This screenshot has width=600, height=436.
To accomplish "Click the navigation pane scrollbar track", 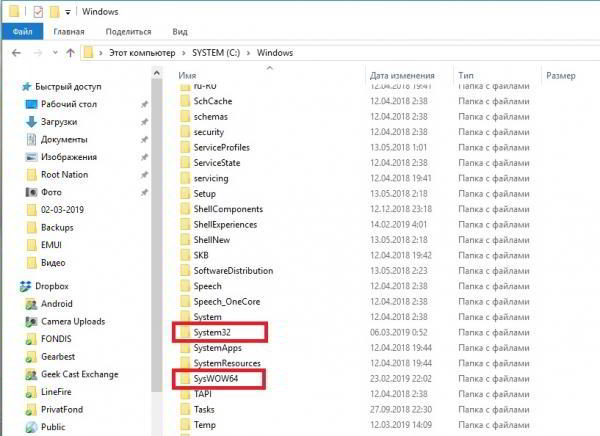I will 157,413.
